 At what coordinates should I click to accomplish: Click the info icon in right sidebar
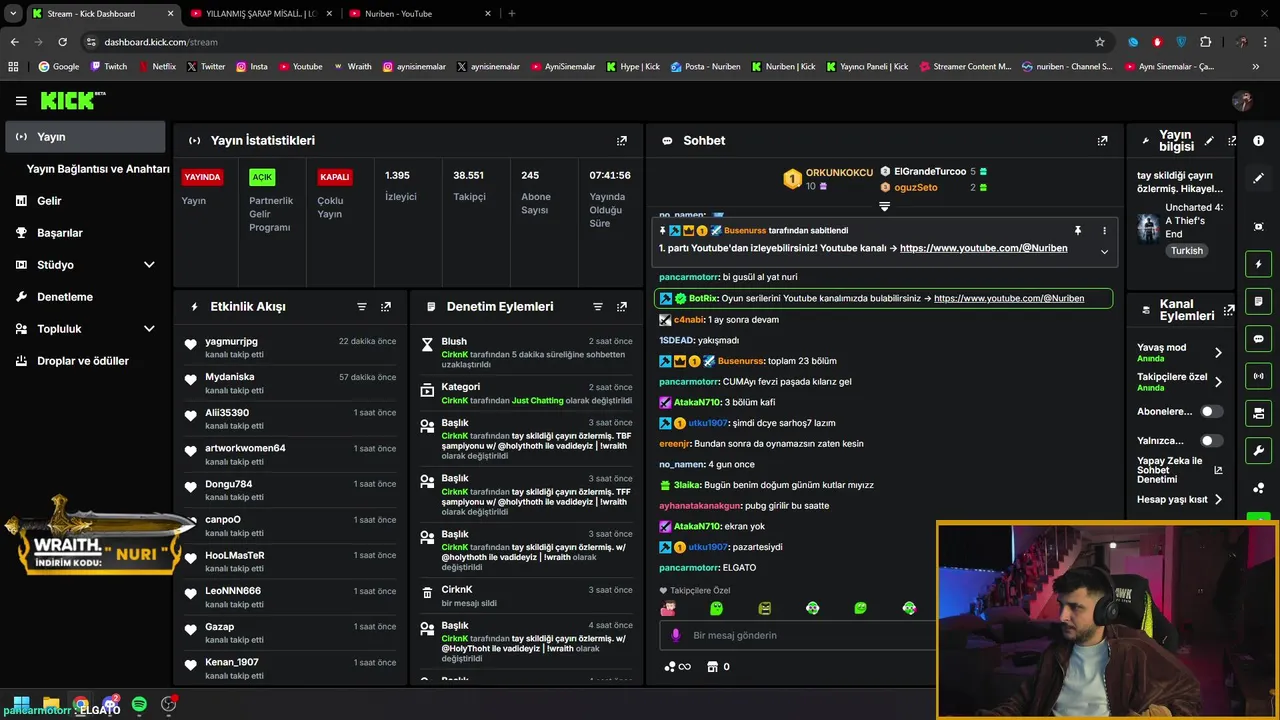pos(1259,141)
